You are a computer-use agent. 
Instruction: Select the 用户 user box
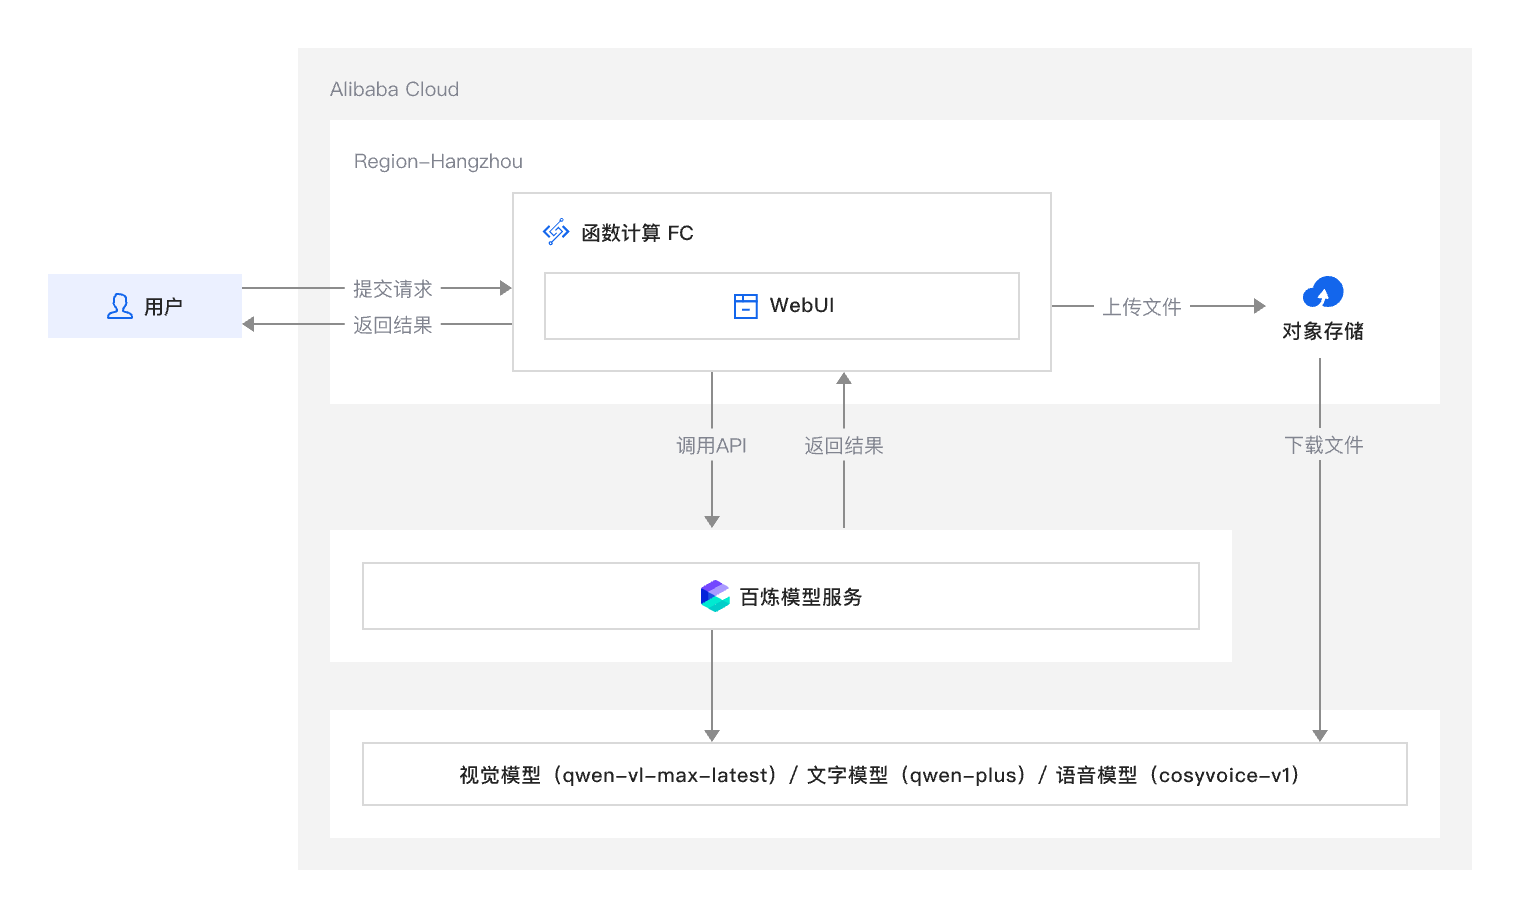click(x=145, y=306)
